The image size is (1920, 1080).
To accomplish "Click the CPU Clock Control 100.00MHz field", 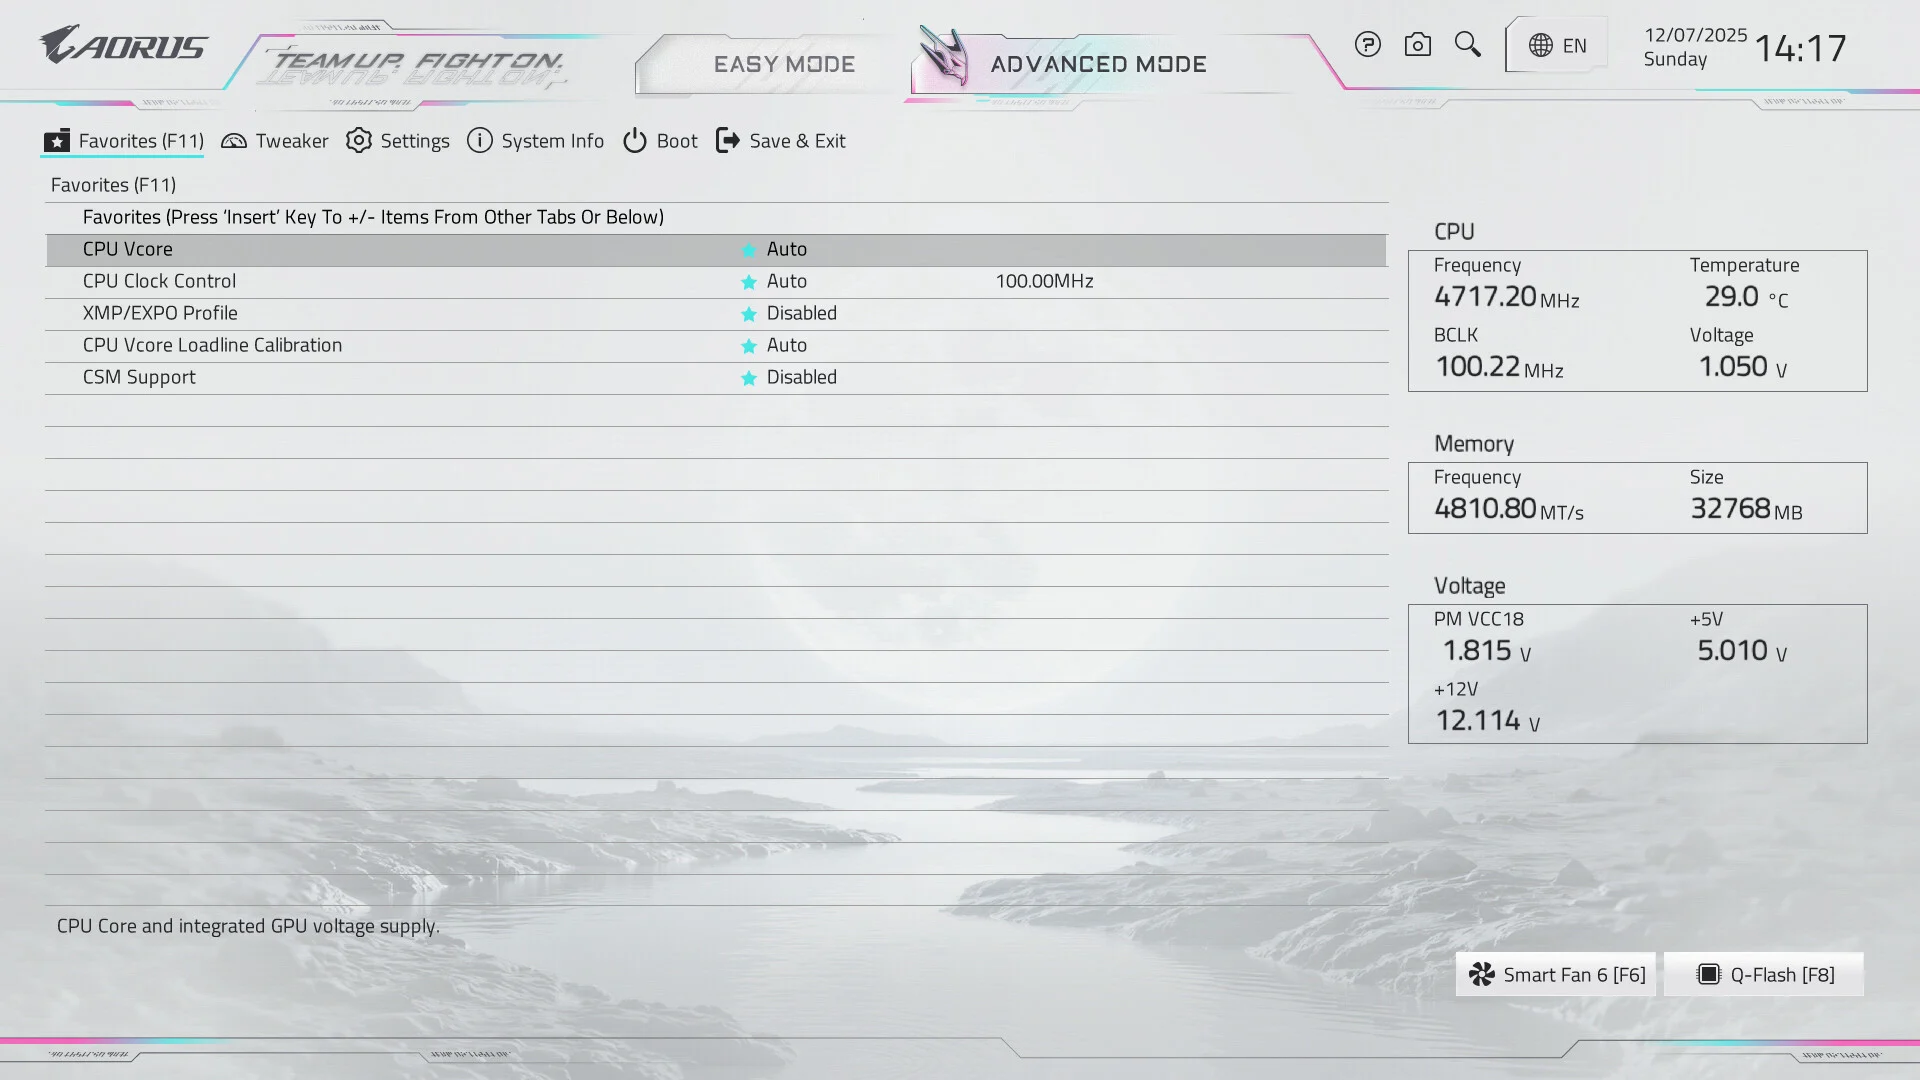I will pyautogui.click(x=1044, y=282).
